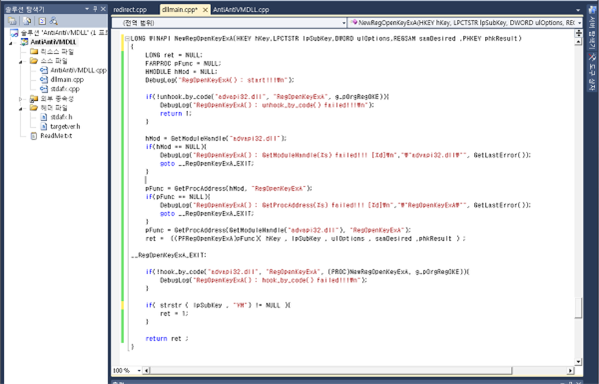Screen dimensions: 599x384
Task: Collapse the 소스 파일 folder
Action: 21,62
